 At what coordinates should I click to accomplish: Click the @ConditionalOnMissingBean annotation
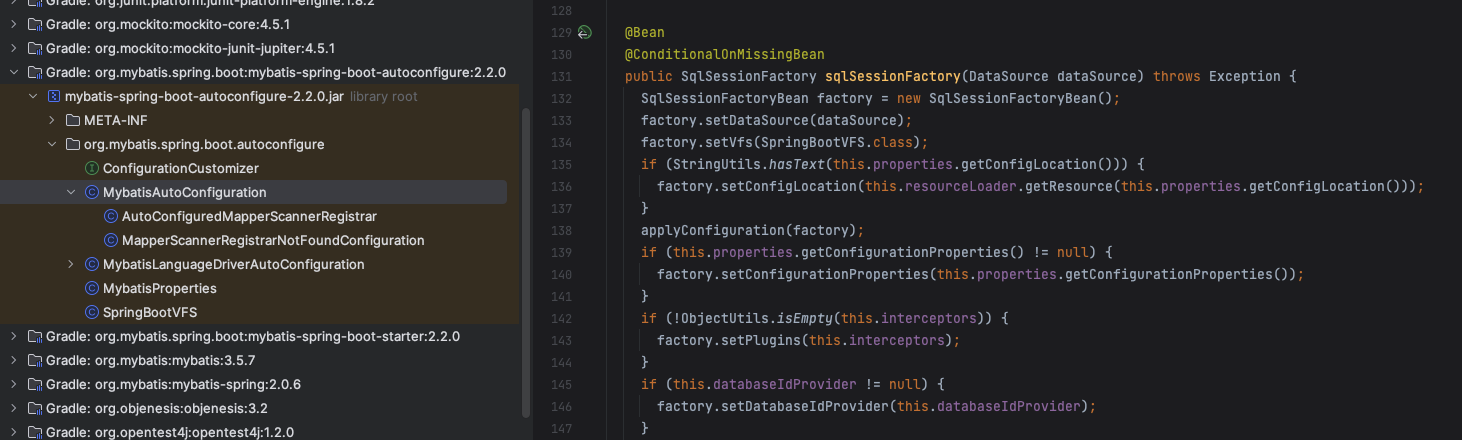[724, 54]
